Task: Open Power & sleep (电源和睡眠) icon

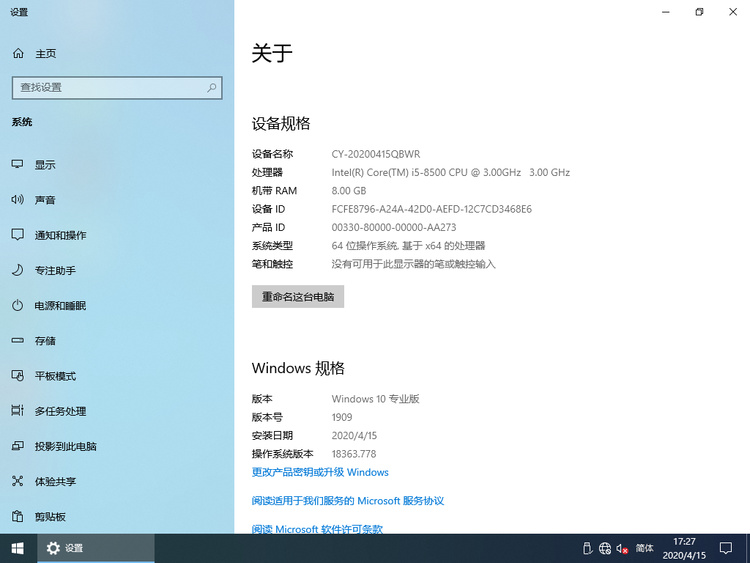Action: click(x=17, y=305)
